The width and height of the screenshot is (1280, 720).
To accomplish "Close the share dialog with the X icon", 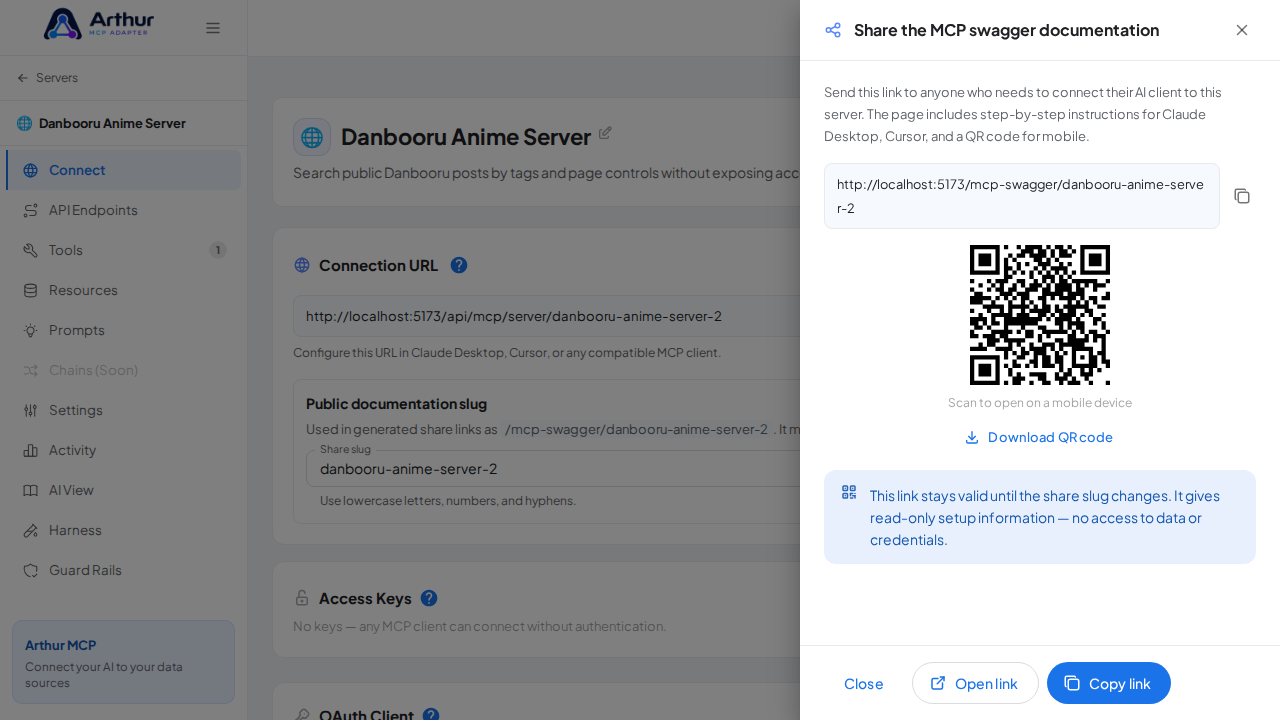I will click(x=1242, y=30).
